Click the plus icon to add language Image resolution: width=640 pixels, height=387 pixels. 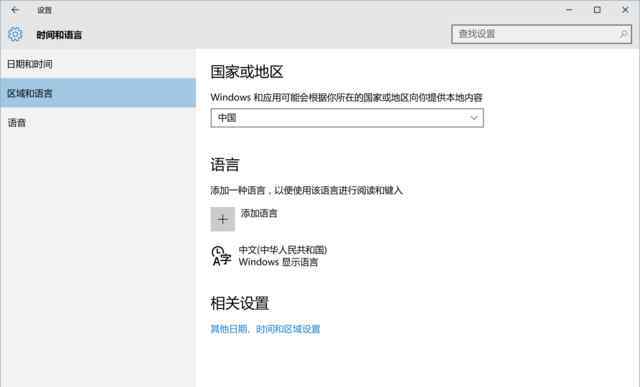pos(222,219)
